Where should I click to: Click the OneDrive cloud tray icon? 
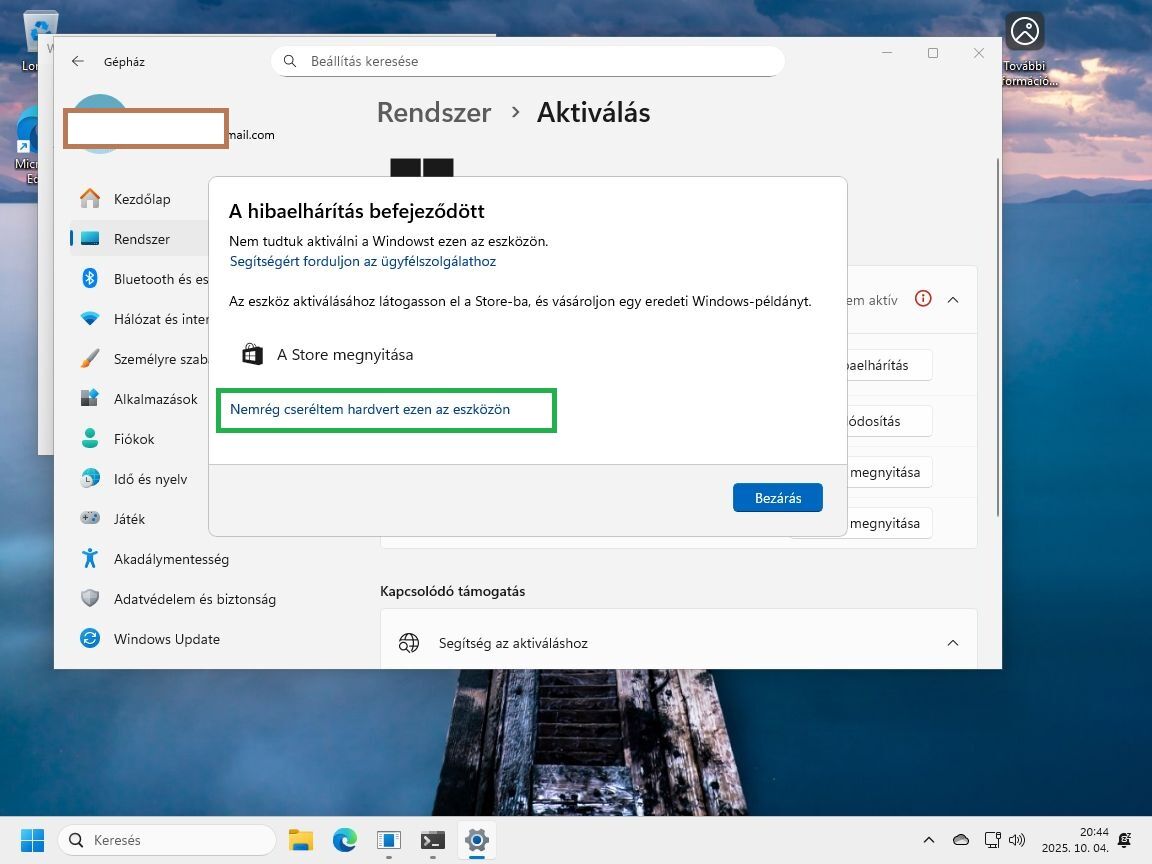pos(960,840)
